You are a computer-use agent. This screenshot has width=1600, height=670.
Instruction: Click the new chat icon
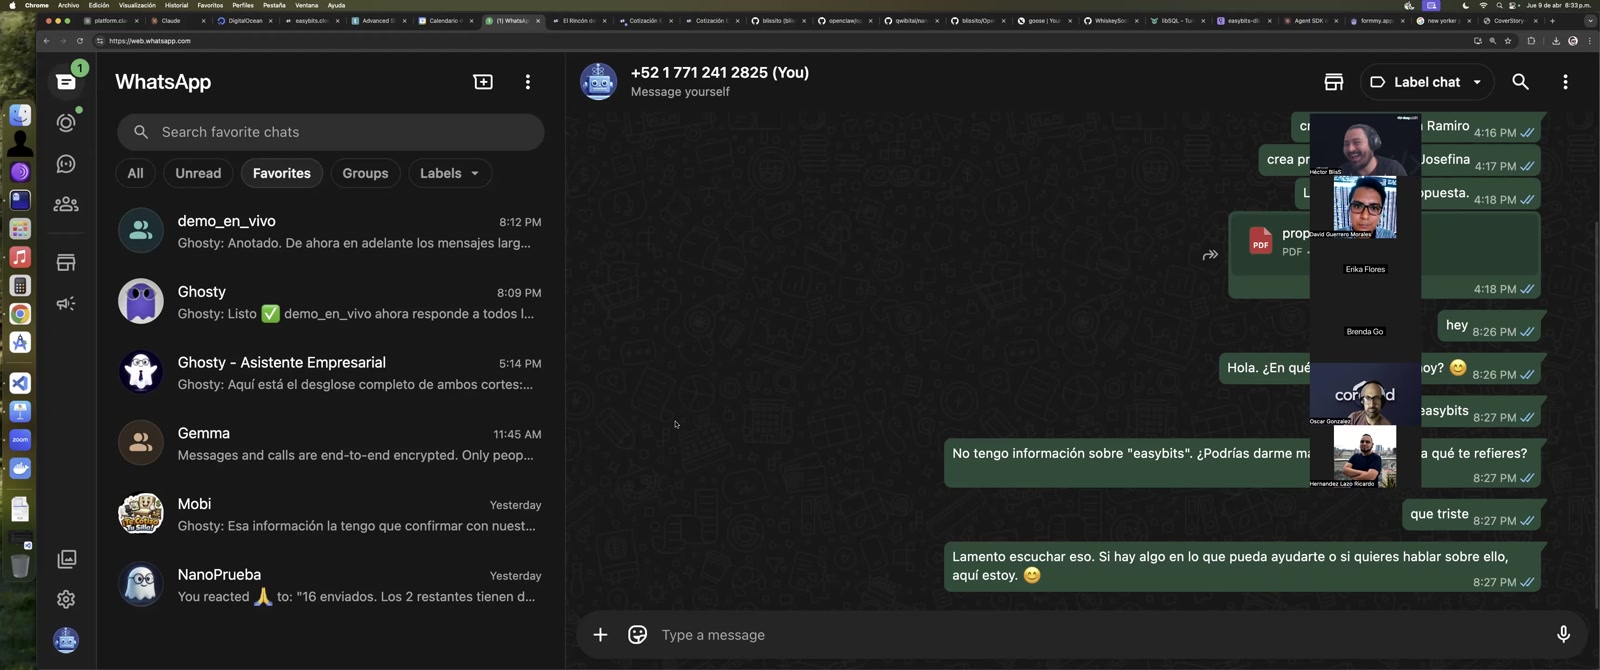tap(483, 82)
